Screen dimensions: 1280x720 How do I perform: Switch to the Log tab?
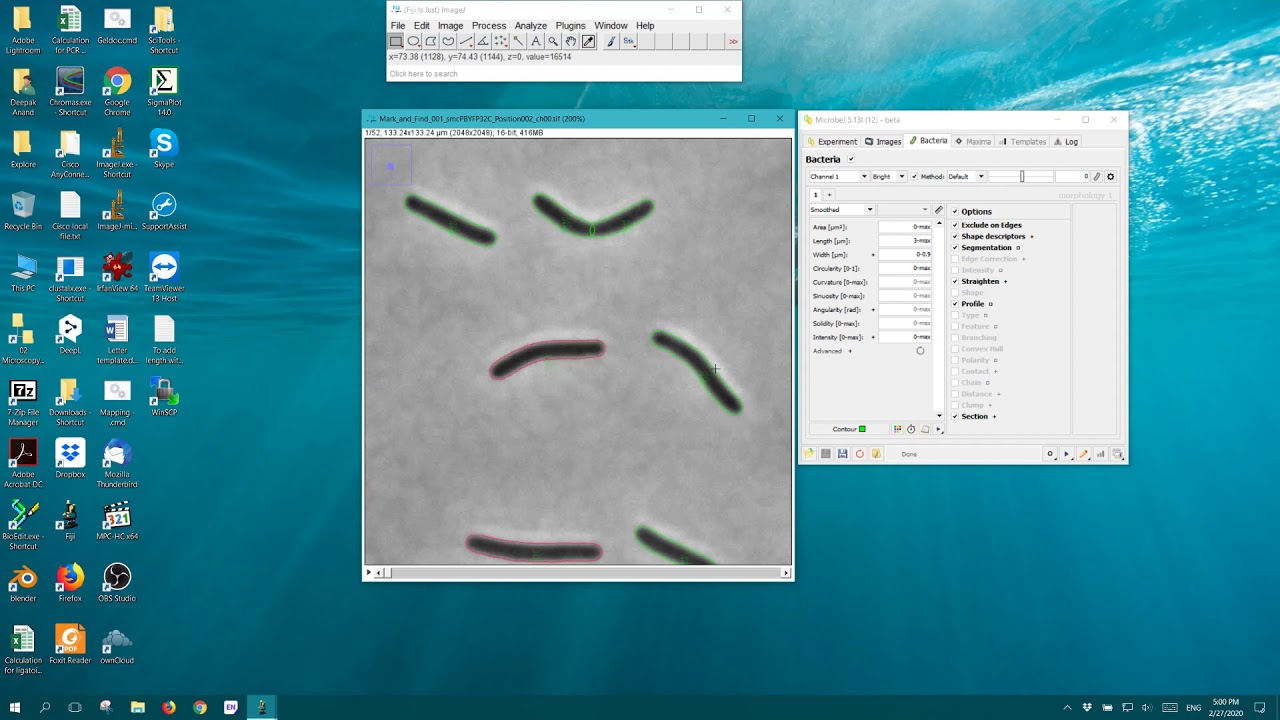point(1066,141)
